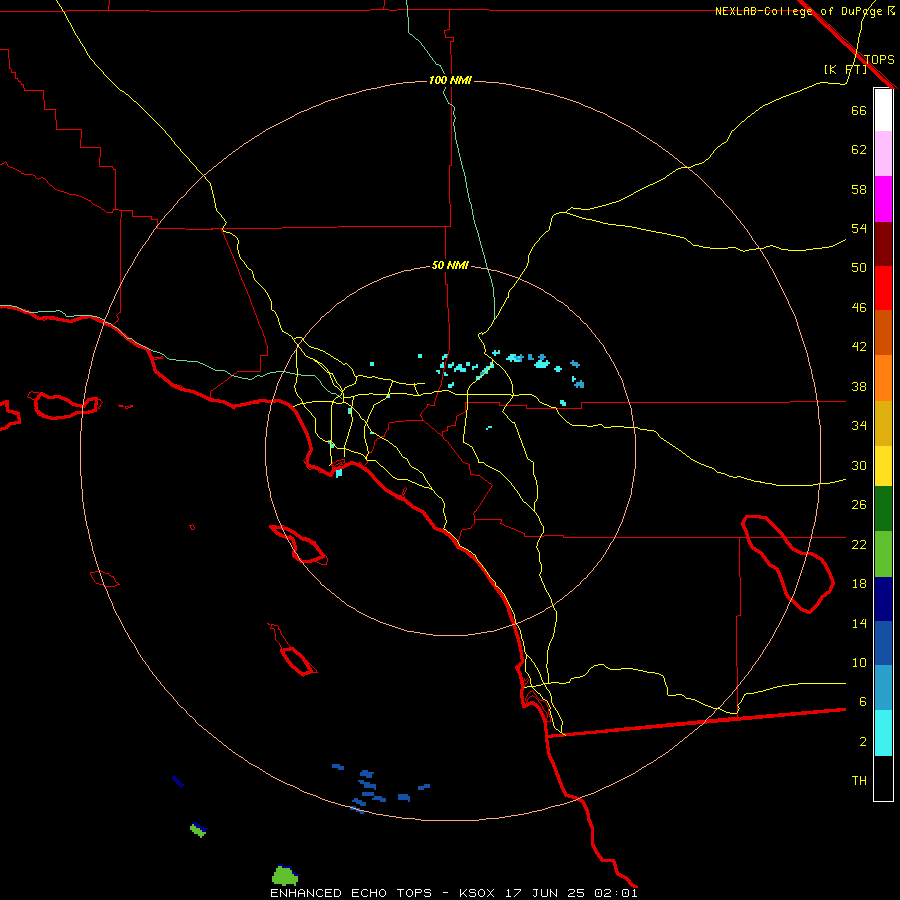Click the light green legend swatch
Image resolution: width=900 pixels, height=900 pixels.
point(883,554)
